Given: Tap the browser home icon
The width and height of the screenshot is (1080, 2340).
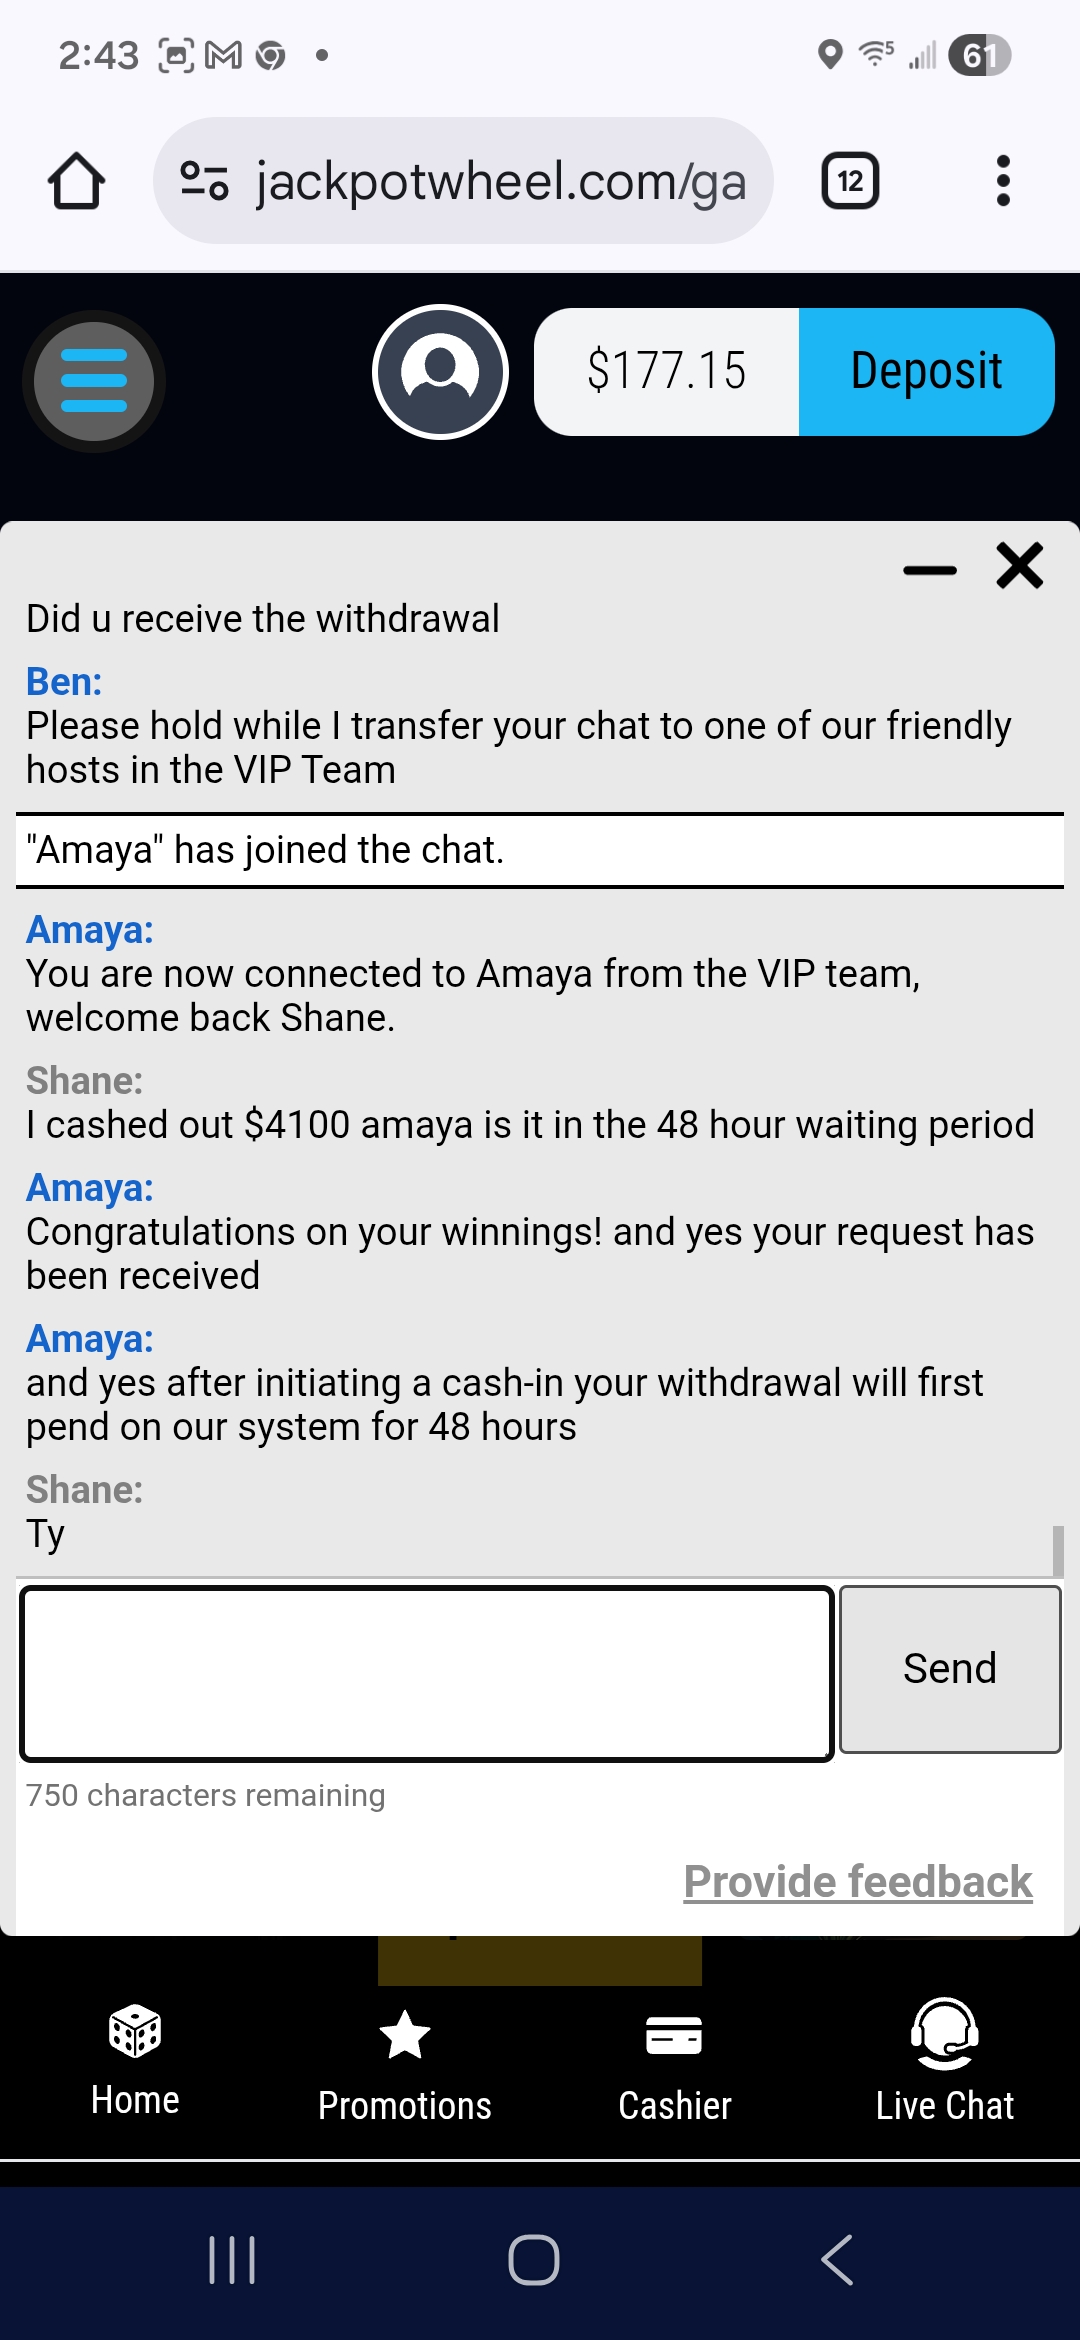Looking at the screenshot, I should coord(76,182).
